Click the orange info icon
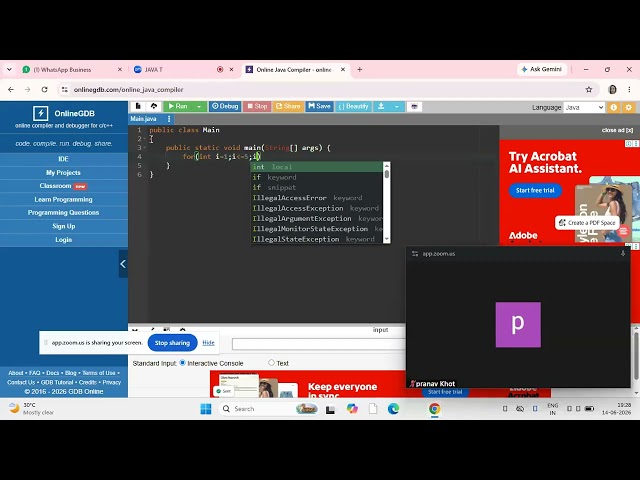Screen dimensions: 640x480 pos(613,107)
